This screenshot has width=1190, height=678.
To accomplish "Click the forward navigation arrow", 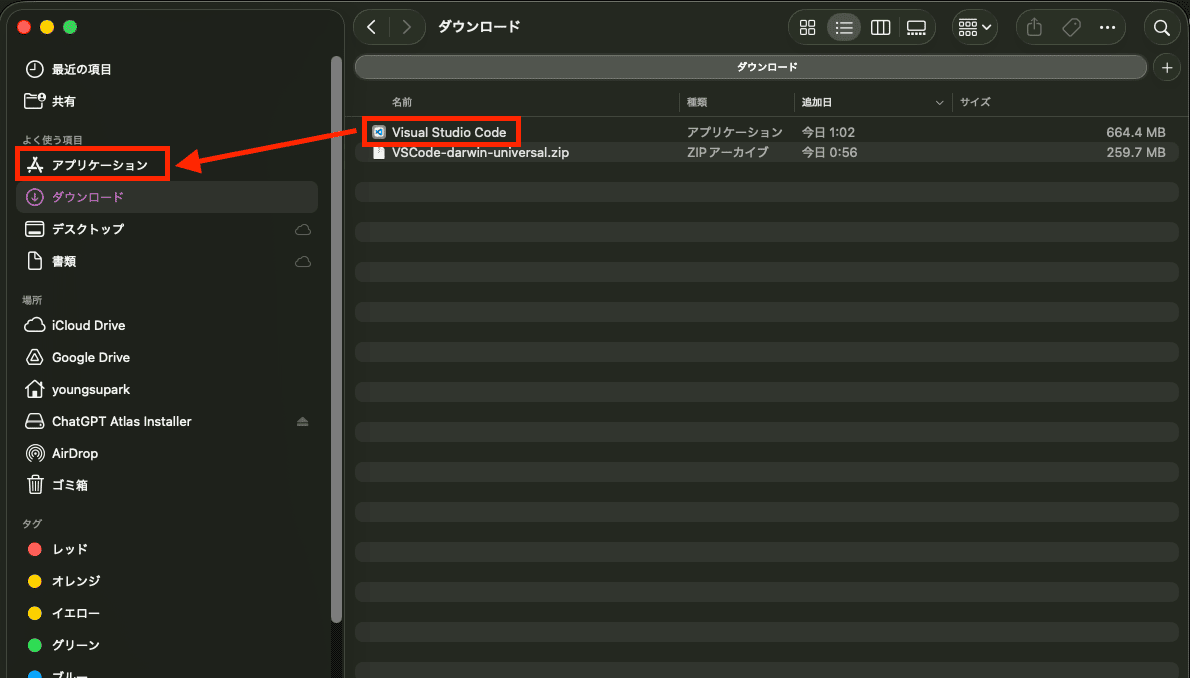I will (406, 28).
